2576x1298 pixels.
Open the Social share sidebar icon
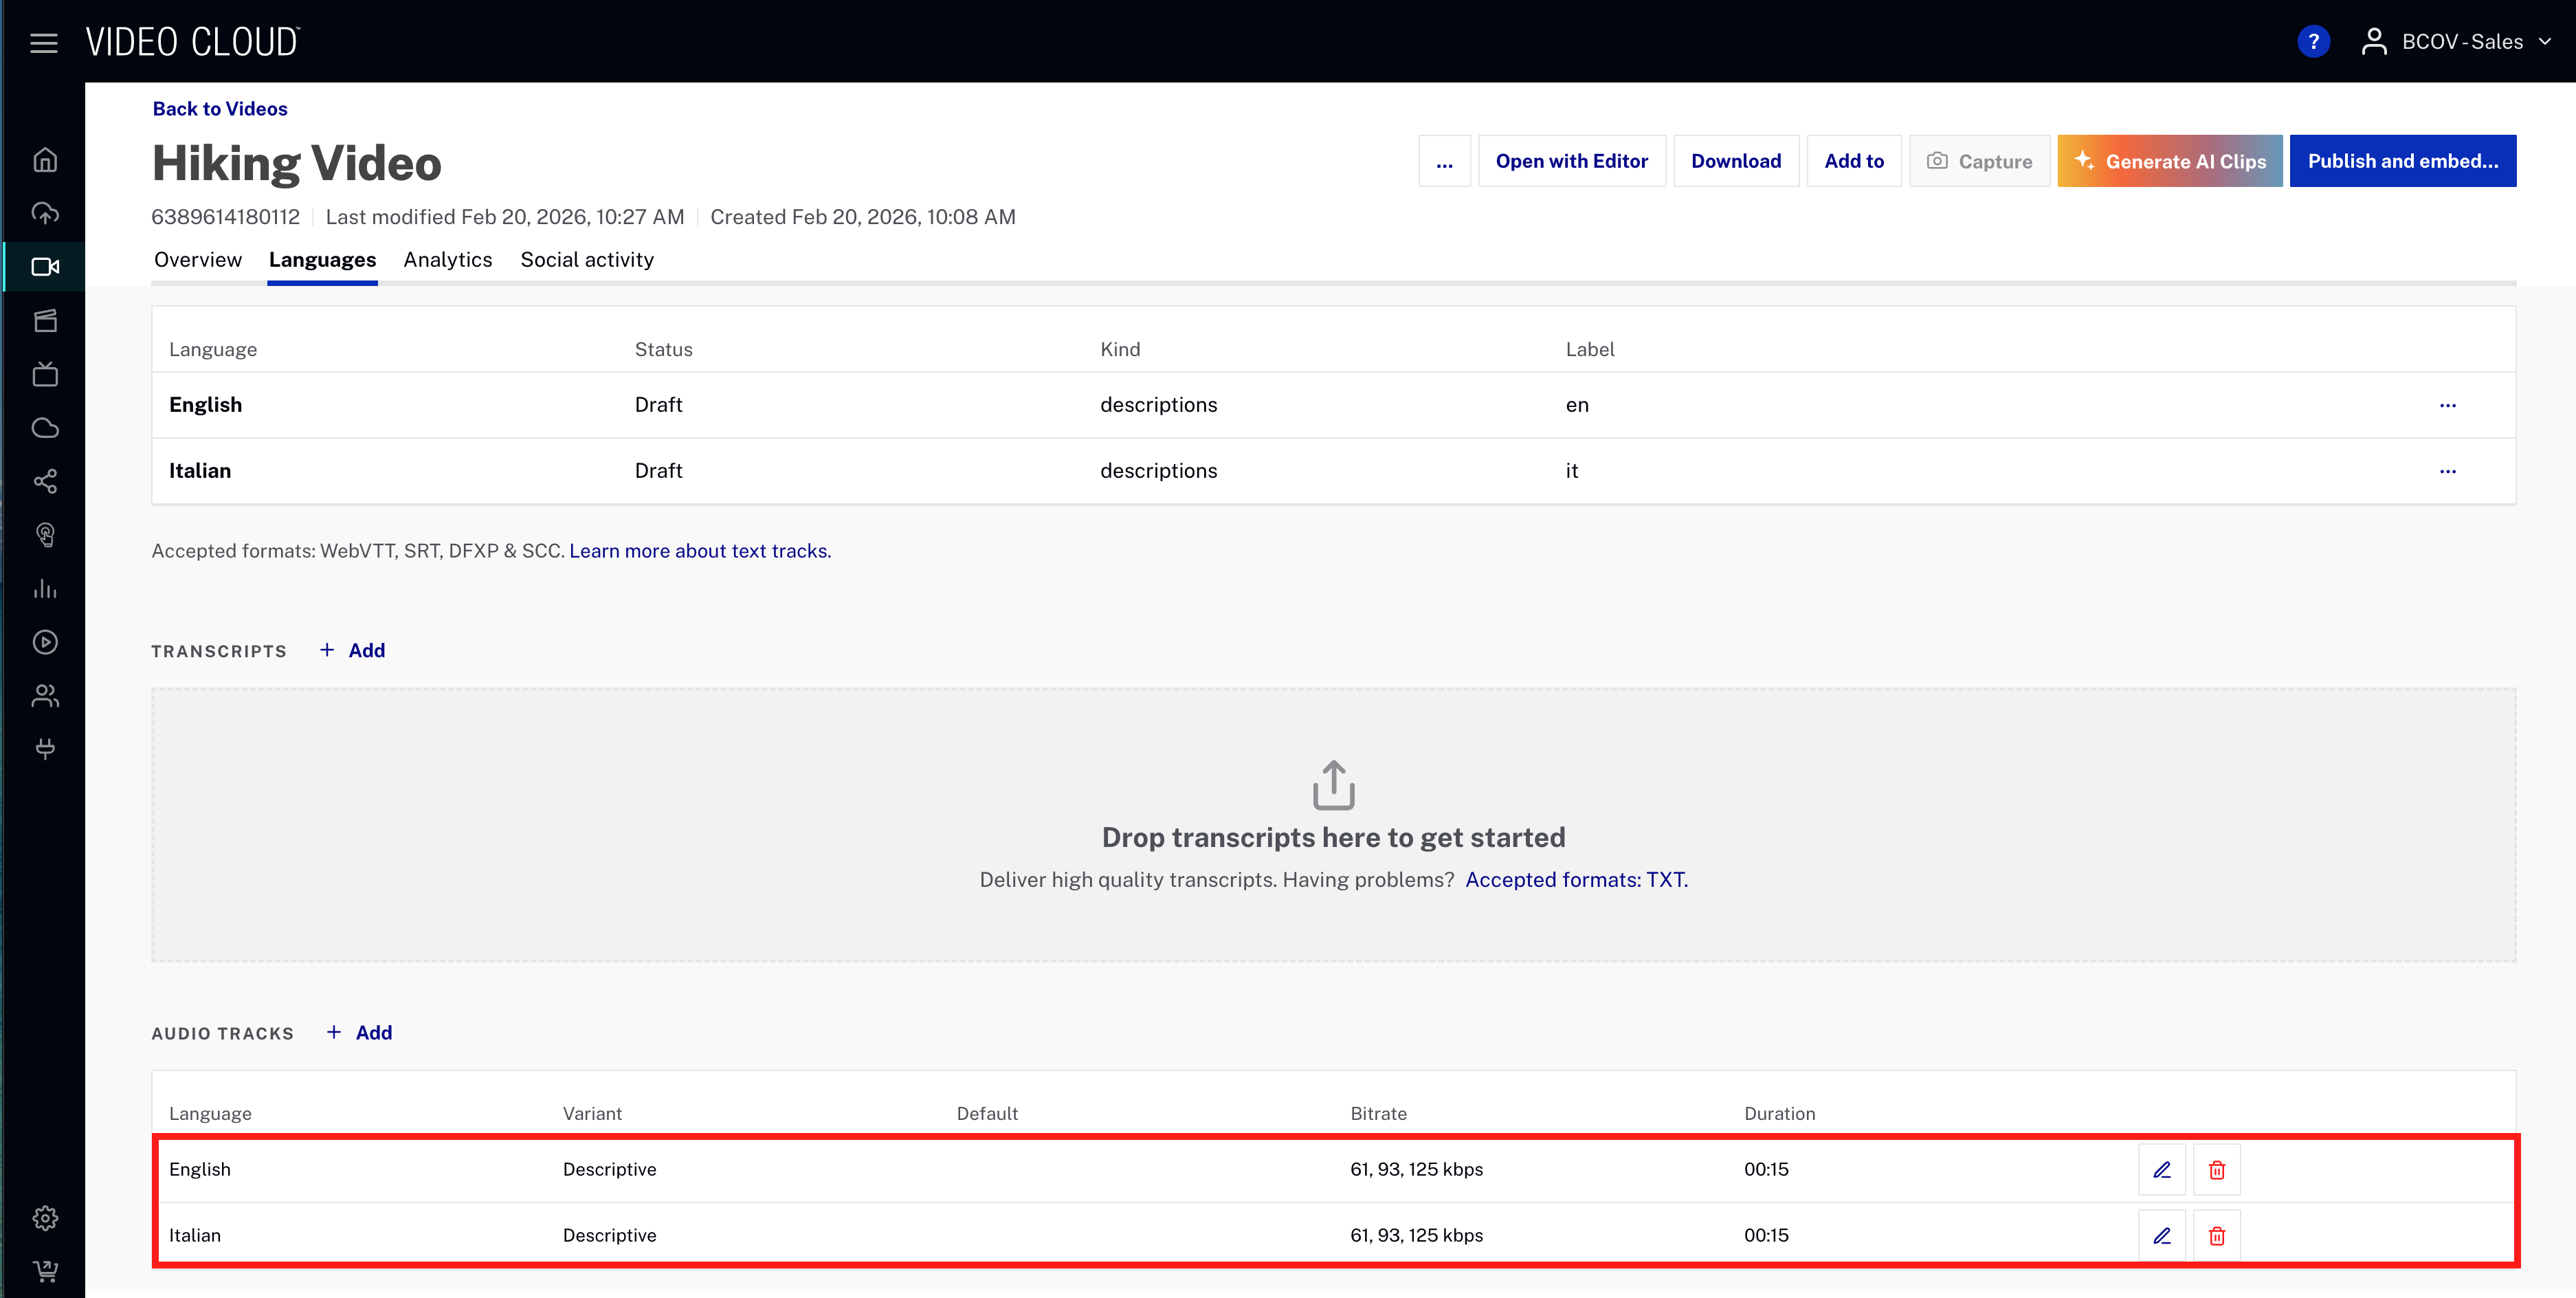point(45,481)
